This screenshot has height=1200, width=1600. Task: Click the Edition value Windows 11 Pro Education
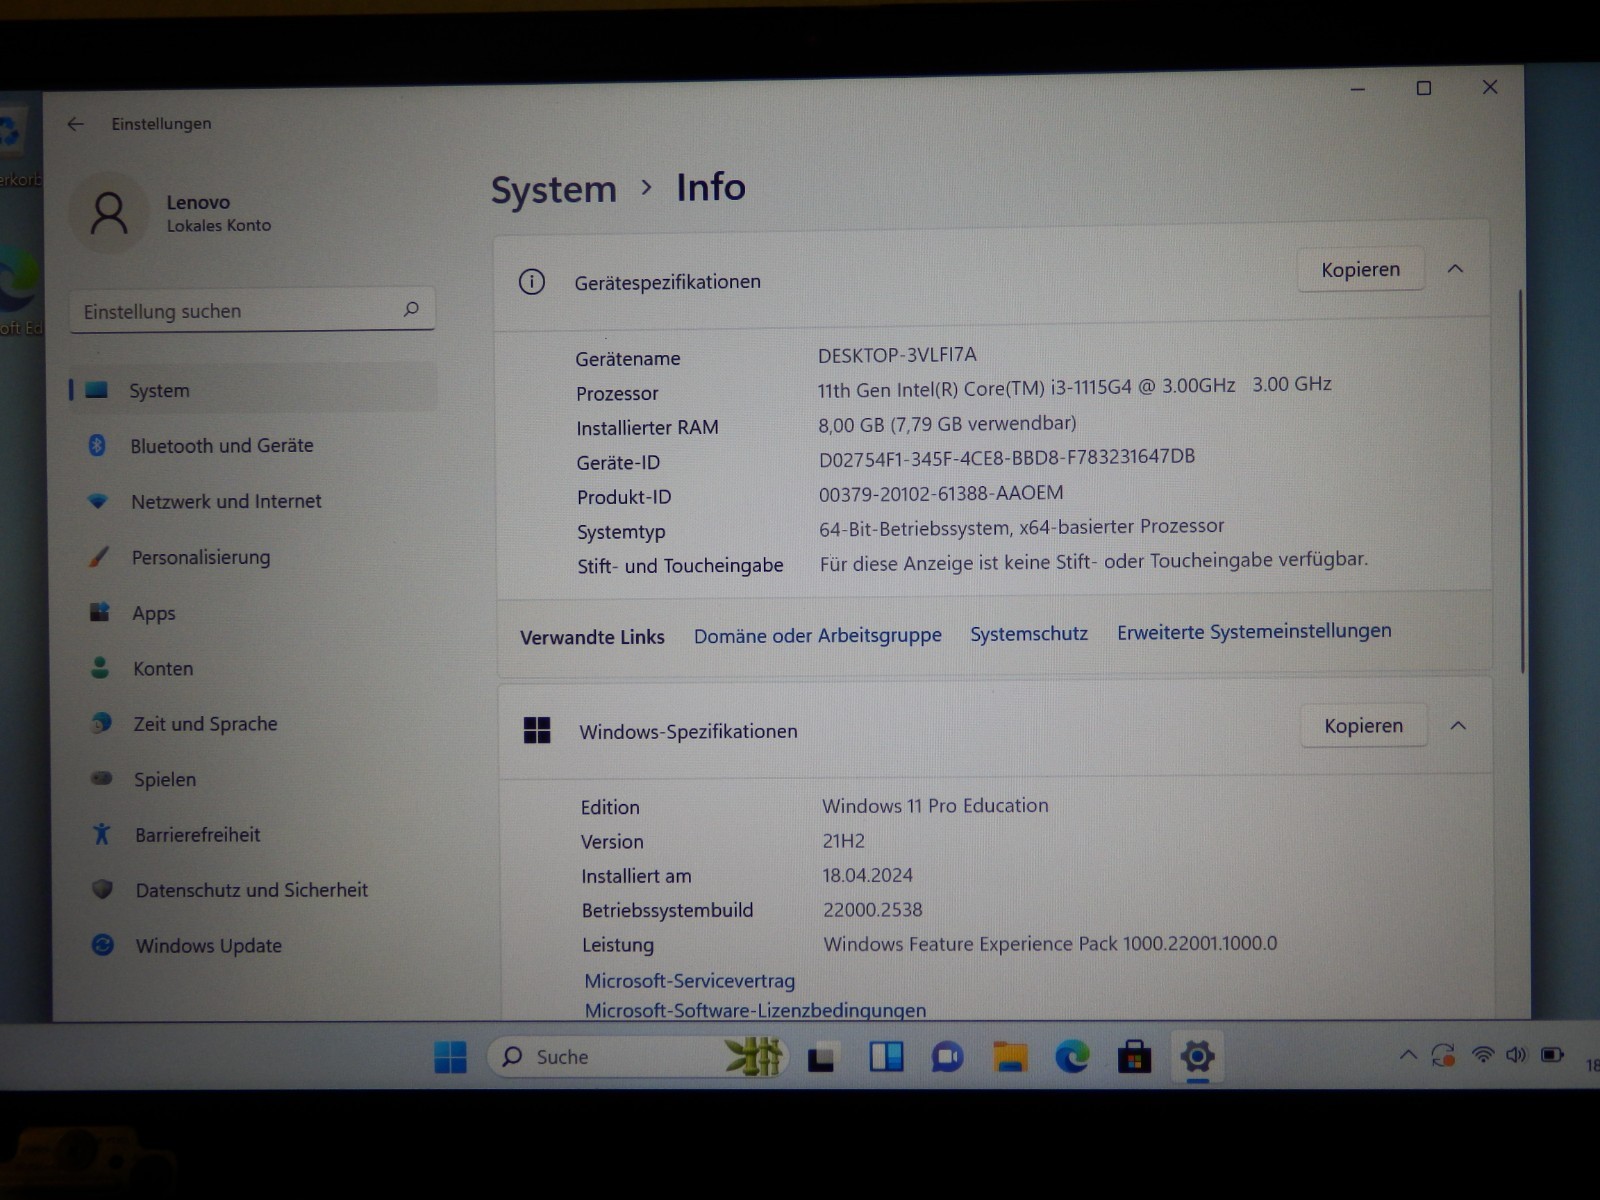pyautogui.click(x=935, y=806)
